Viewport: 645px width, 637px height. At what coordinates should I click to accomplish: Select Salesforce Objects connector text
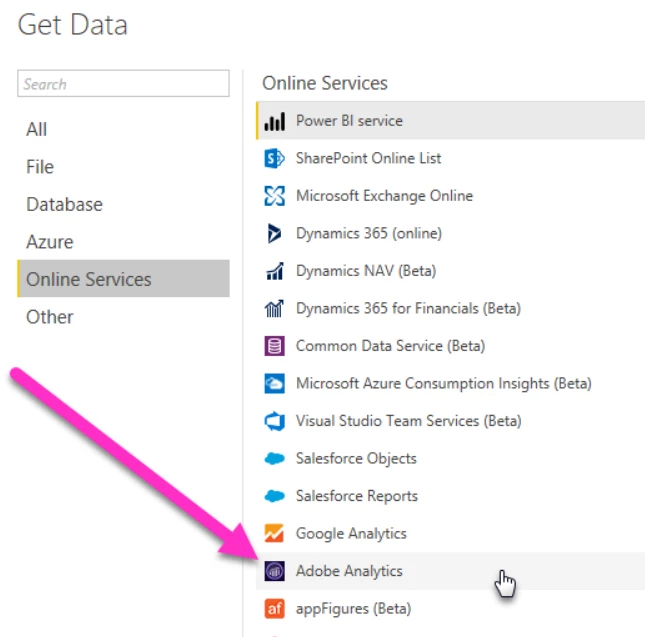point(356,459)
